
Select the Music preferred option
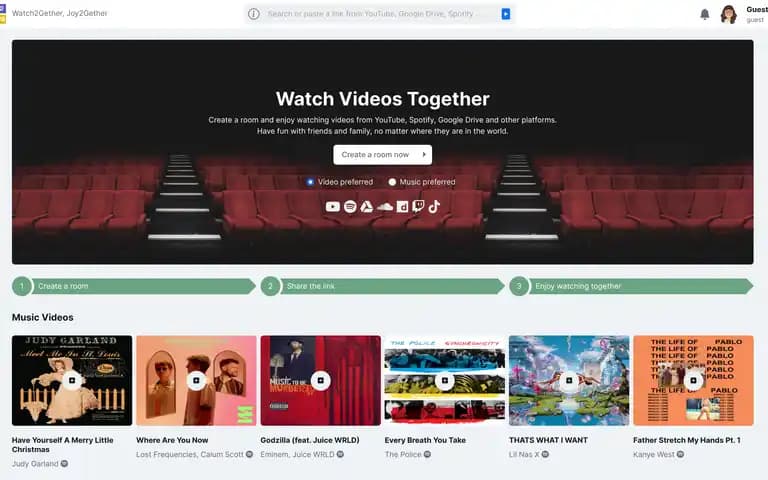pos(392,182)
